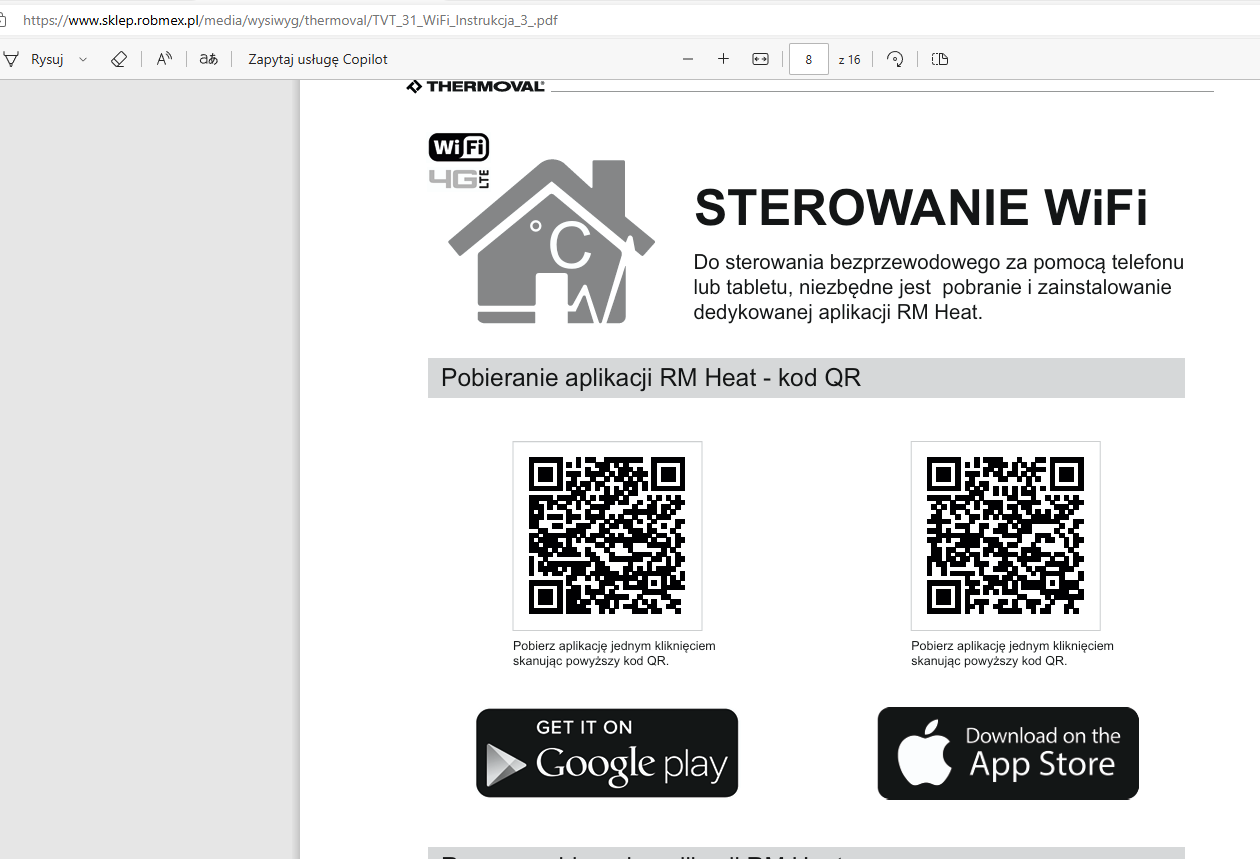Activate the read aloud icon
Screen dimensions: 1260x859
pos(164,59)
